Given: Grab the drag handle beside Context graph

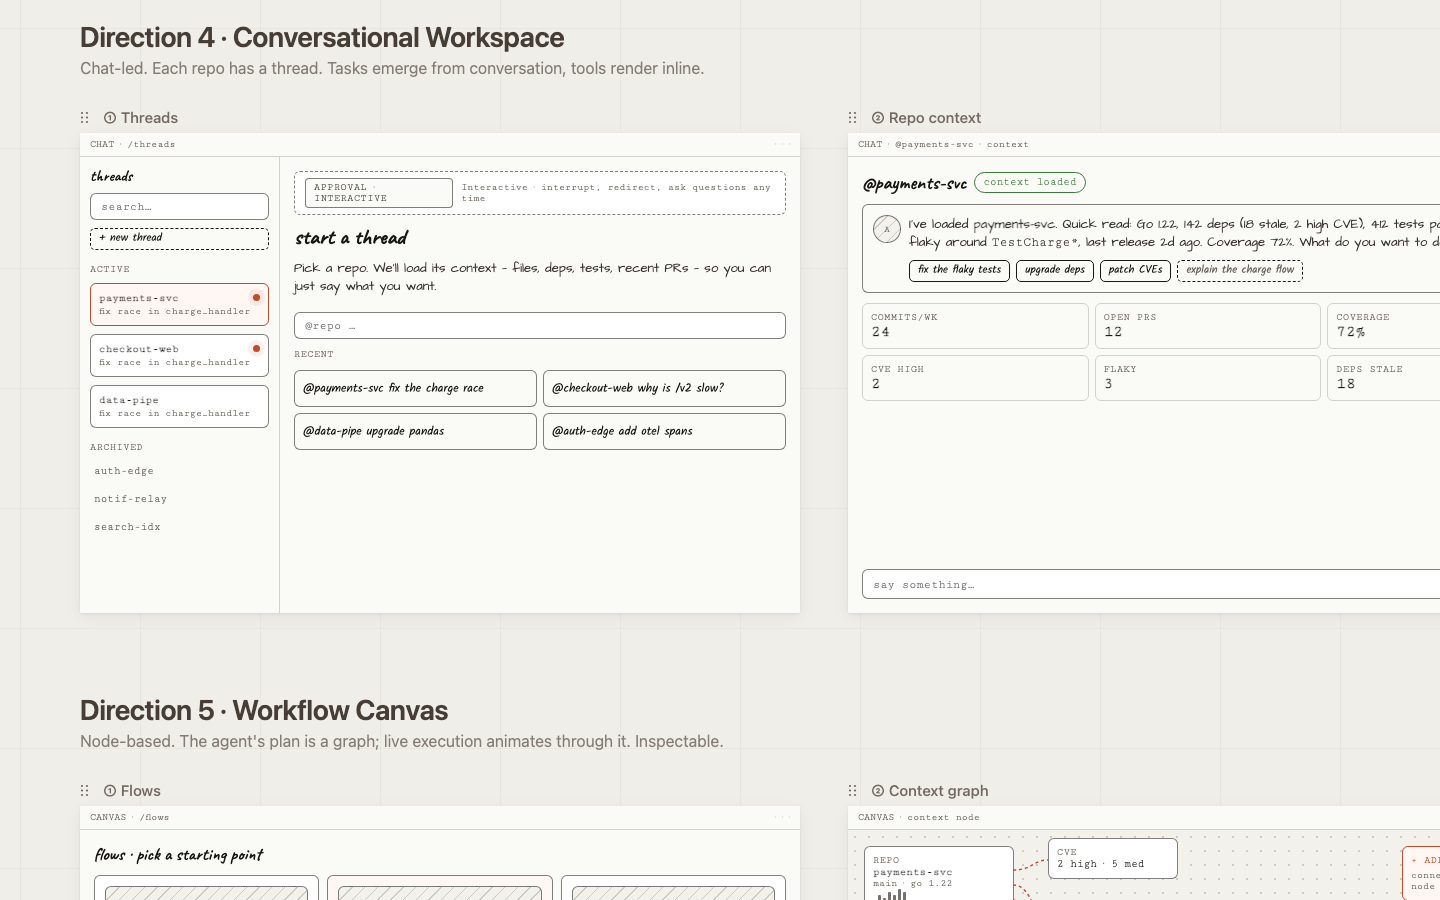Looking at the screenshot, I should pyautogui.click(x=853, y=791).
